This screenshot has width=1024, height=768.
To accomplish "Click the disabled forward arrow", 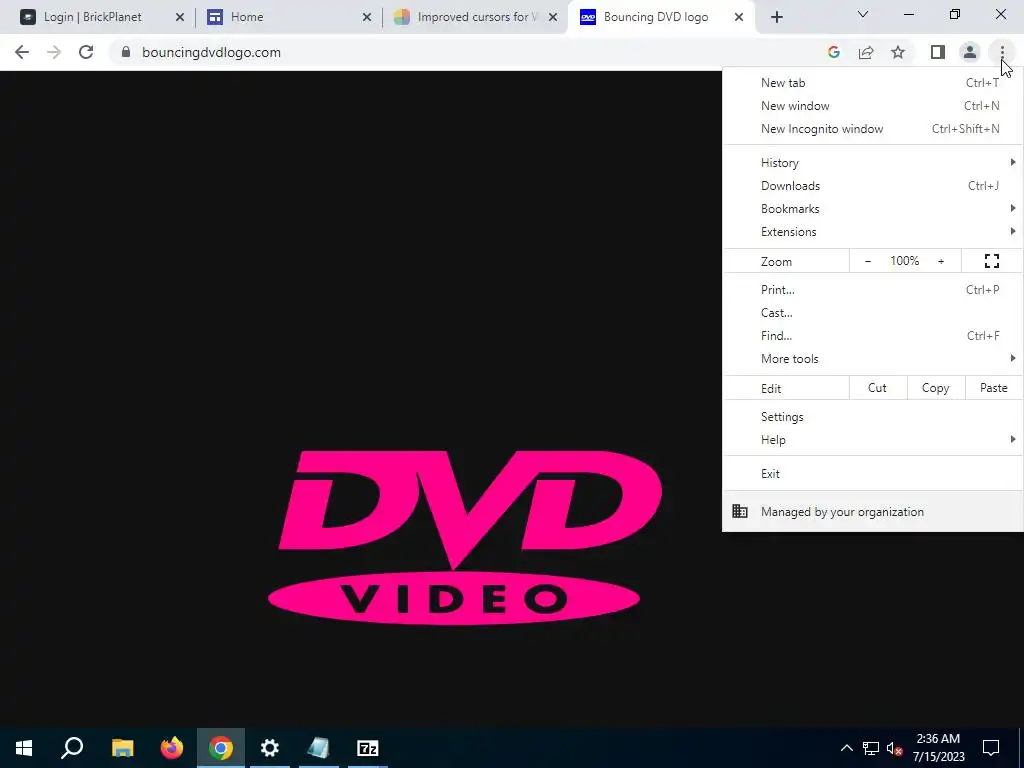I will click(x=54, y=52).
